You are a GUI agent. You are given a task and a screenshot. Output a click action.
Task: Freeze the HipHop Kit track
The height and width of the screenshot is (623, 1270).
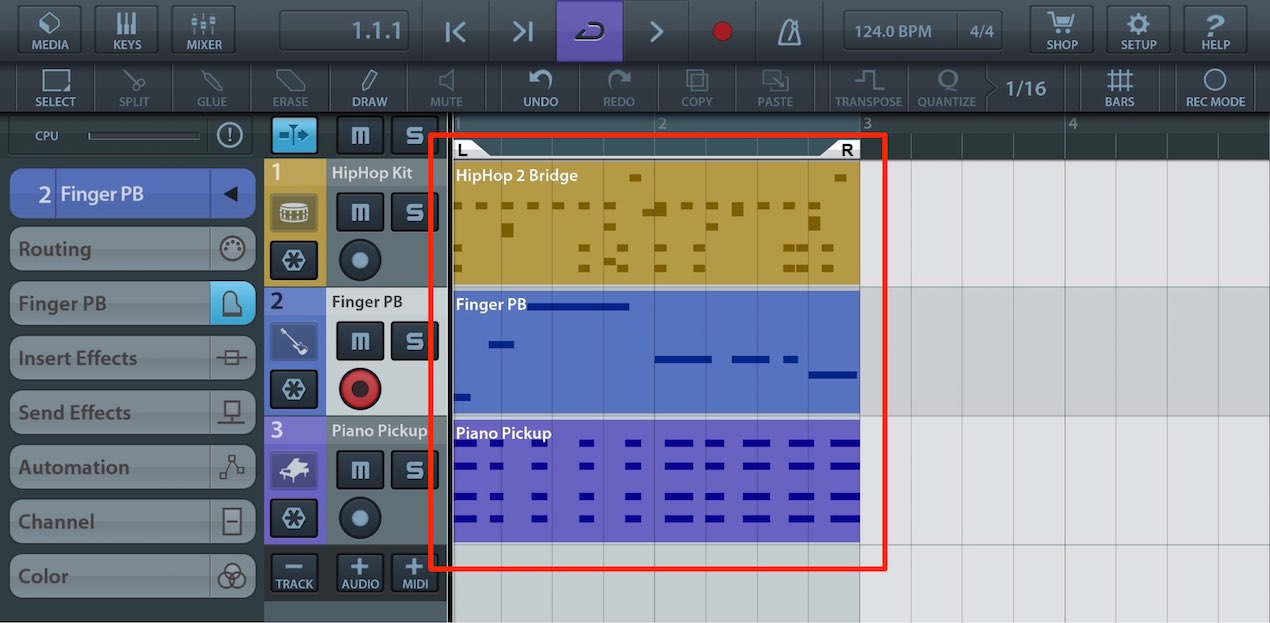tap(294, 261)
